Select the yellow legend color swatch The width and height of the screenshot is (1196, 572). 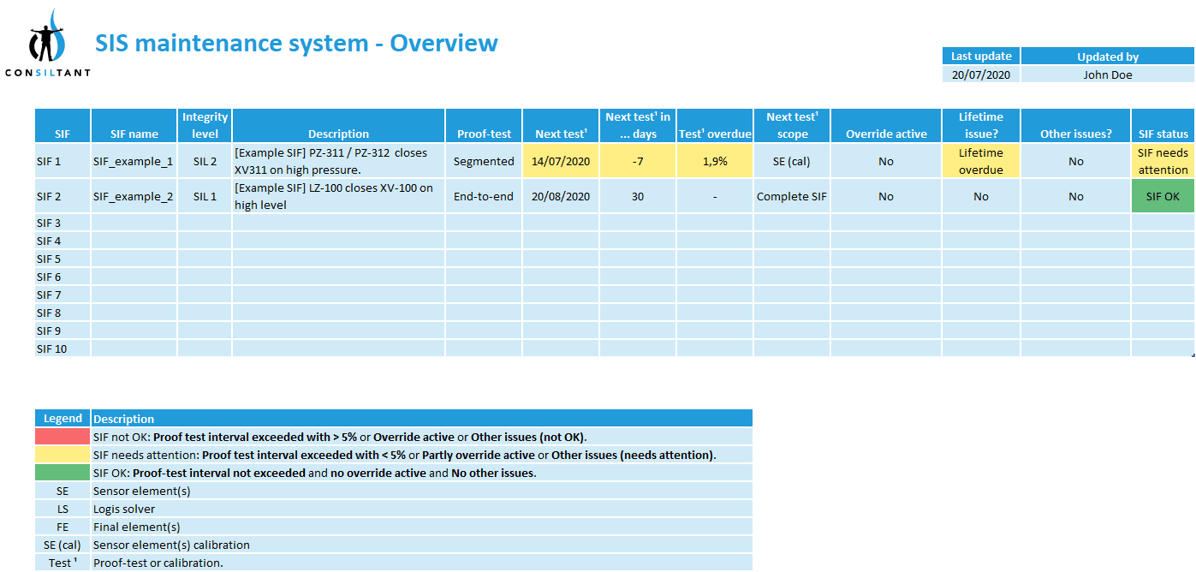click(x=62, y=455)
